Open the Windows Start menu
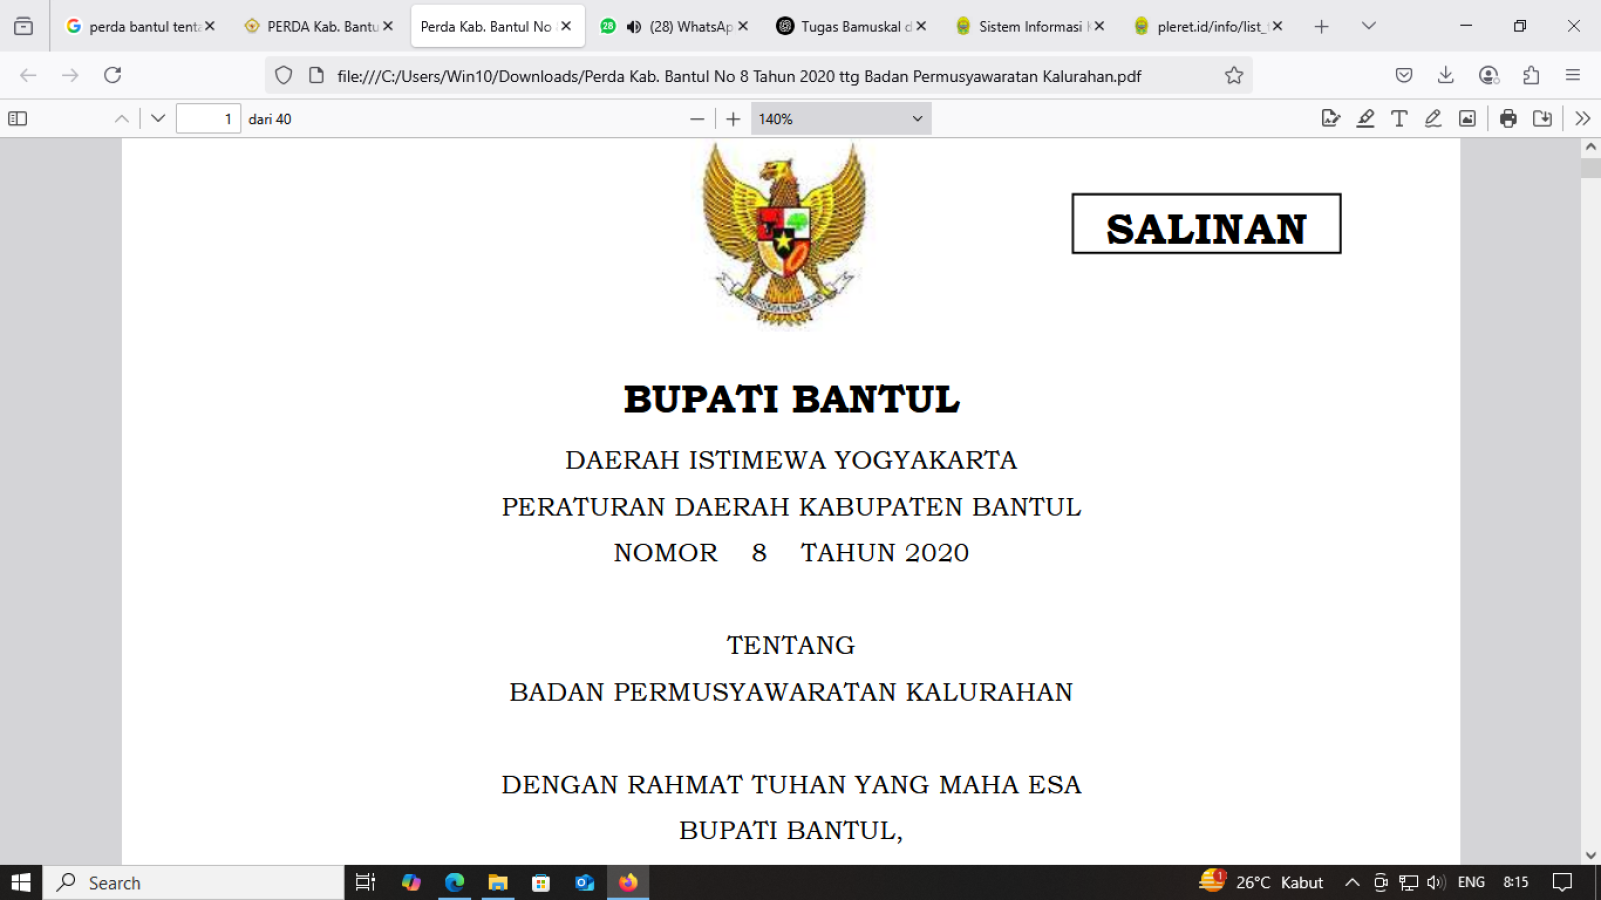Image resolution: width=1601 pixels, height=900 pixels. point(21,883)
